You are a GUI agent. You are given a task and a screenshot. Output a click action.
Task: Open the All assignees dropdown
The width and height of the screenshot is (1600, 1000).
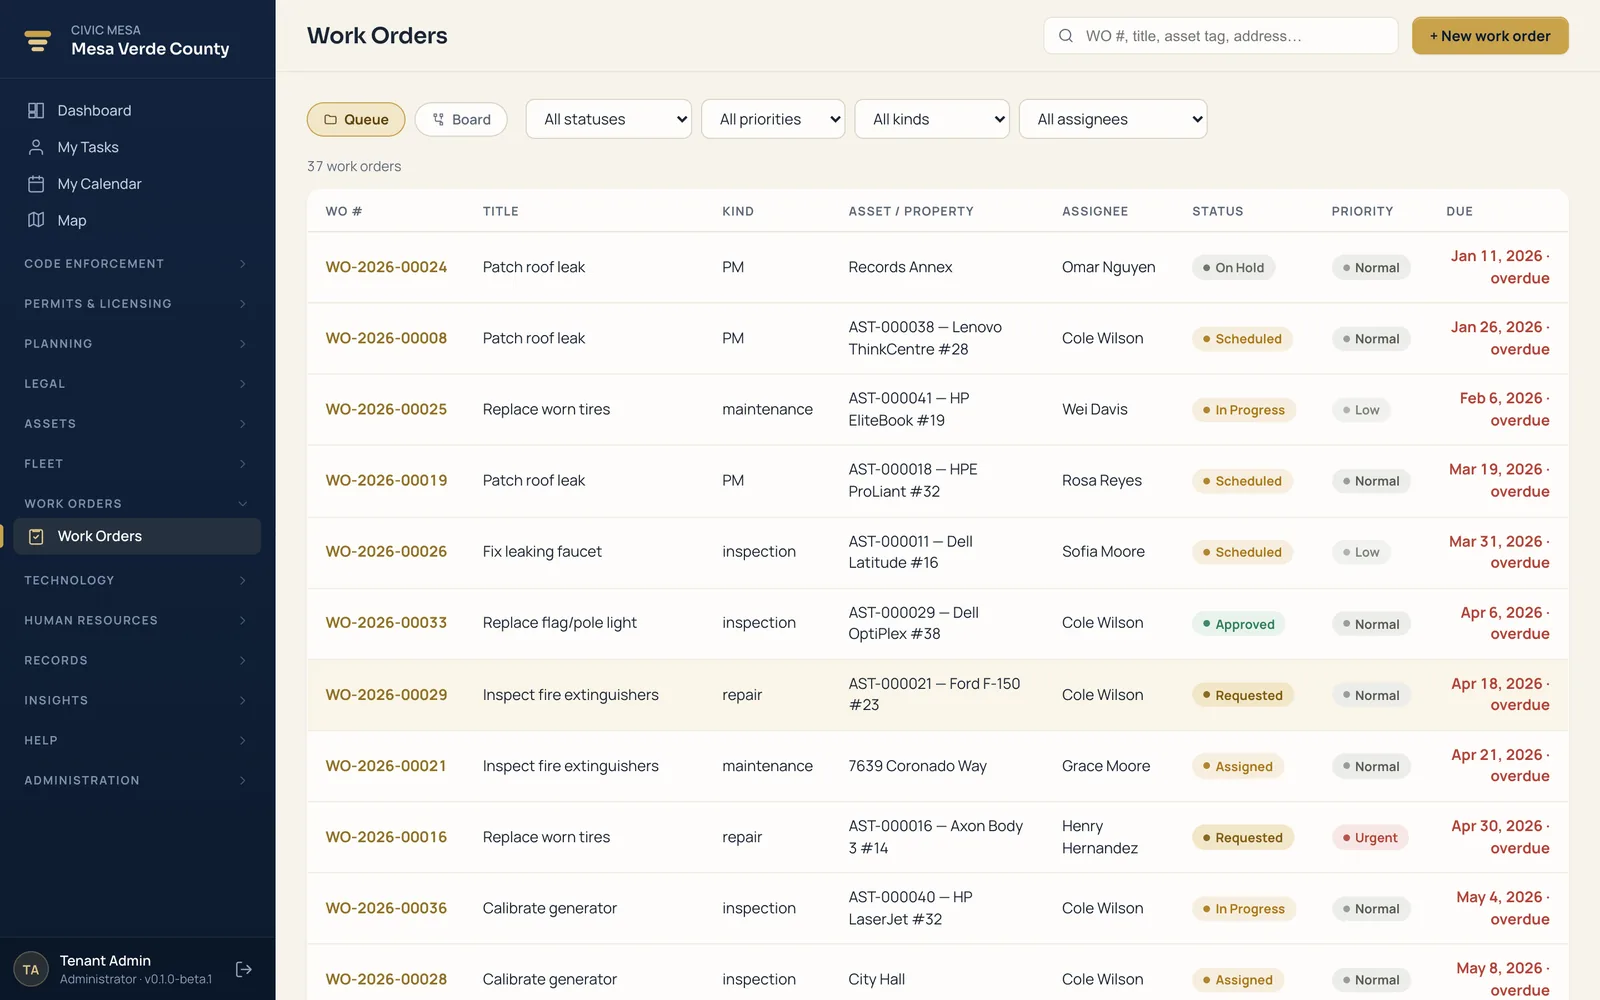pos(1113,119)
